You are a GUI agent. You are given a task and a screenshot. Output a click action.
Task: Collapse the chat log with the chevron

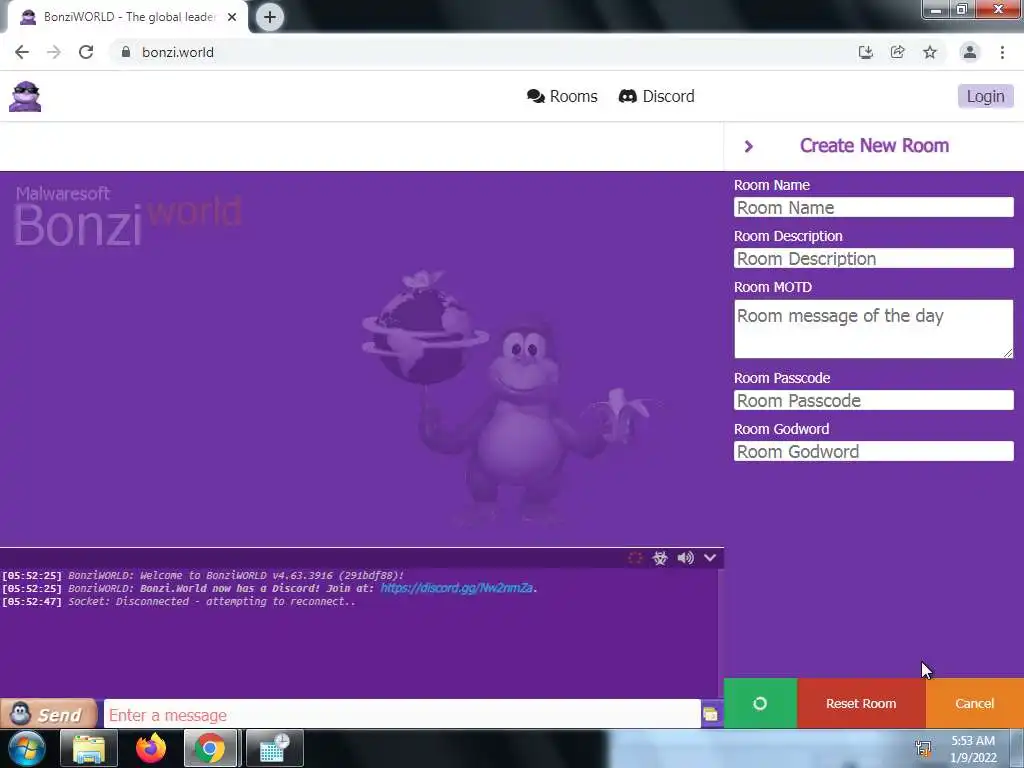pyautogui.click(x=710, y=558)
